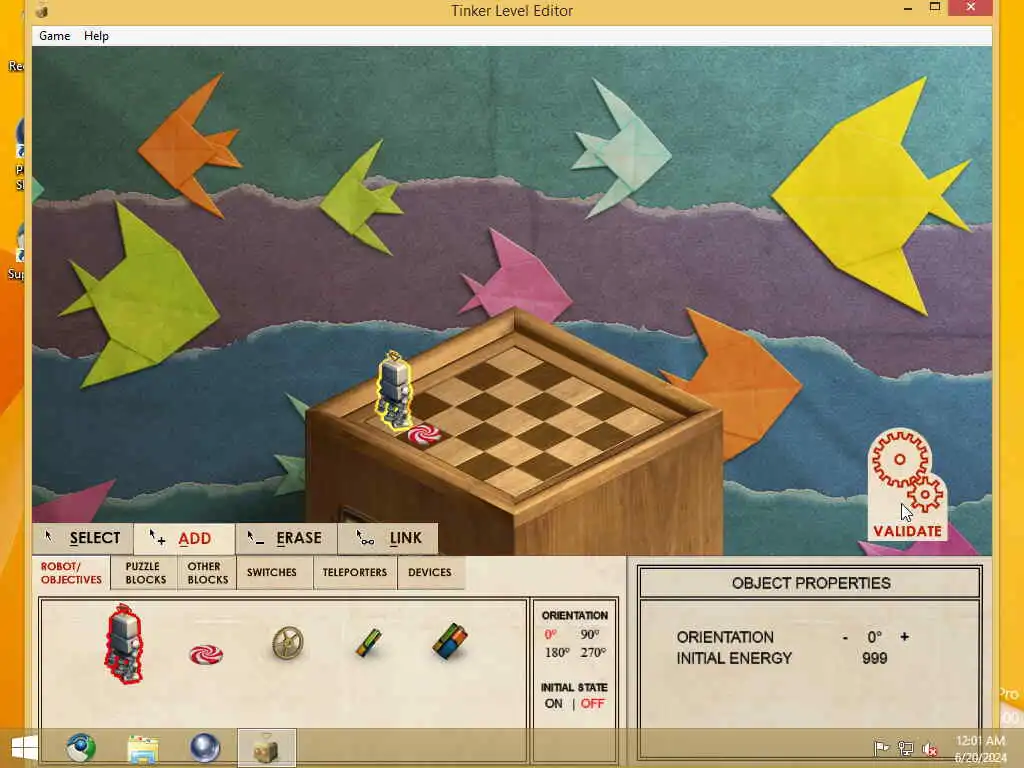Maximize the Tinker Level Editor window
This screenshot has height=768, width=1024.
point(935,7)
